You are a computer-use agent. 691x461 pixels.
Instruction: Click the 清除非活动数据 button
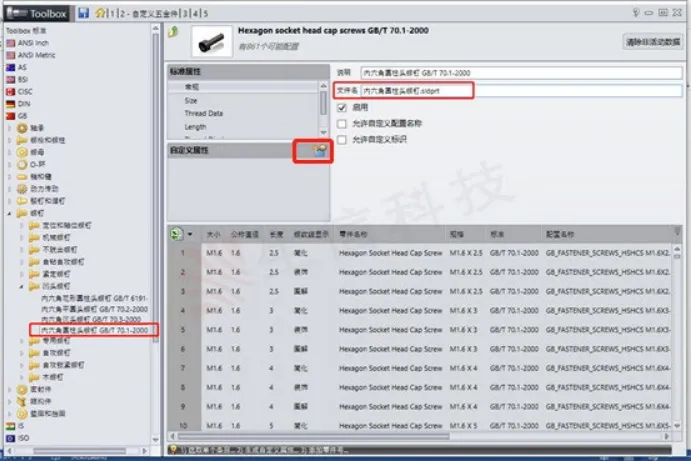pos(653,41)
